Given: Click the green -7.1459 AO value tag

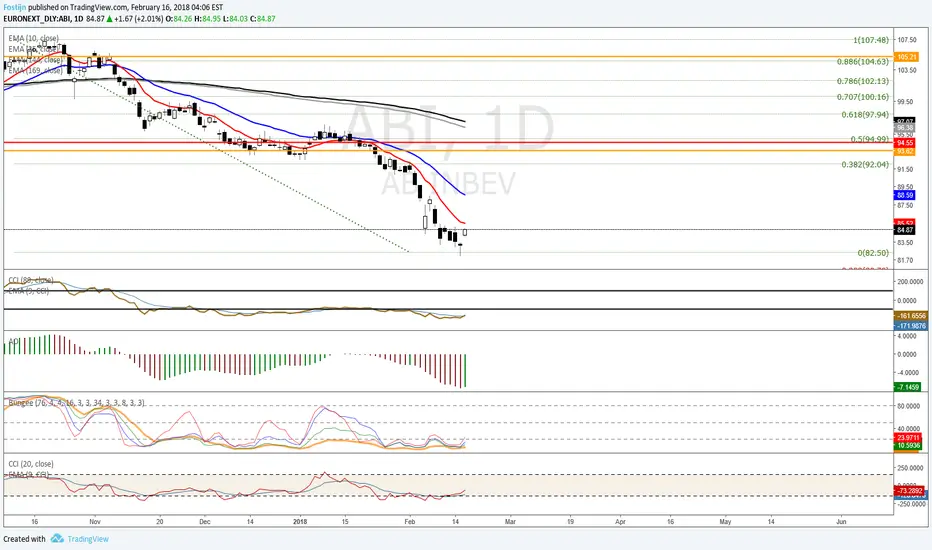Looking at the screenshot, I should [x=908, y=387].
